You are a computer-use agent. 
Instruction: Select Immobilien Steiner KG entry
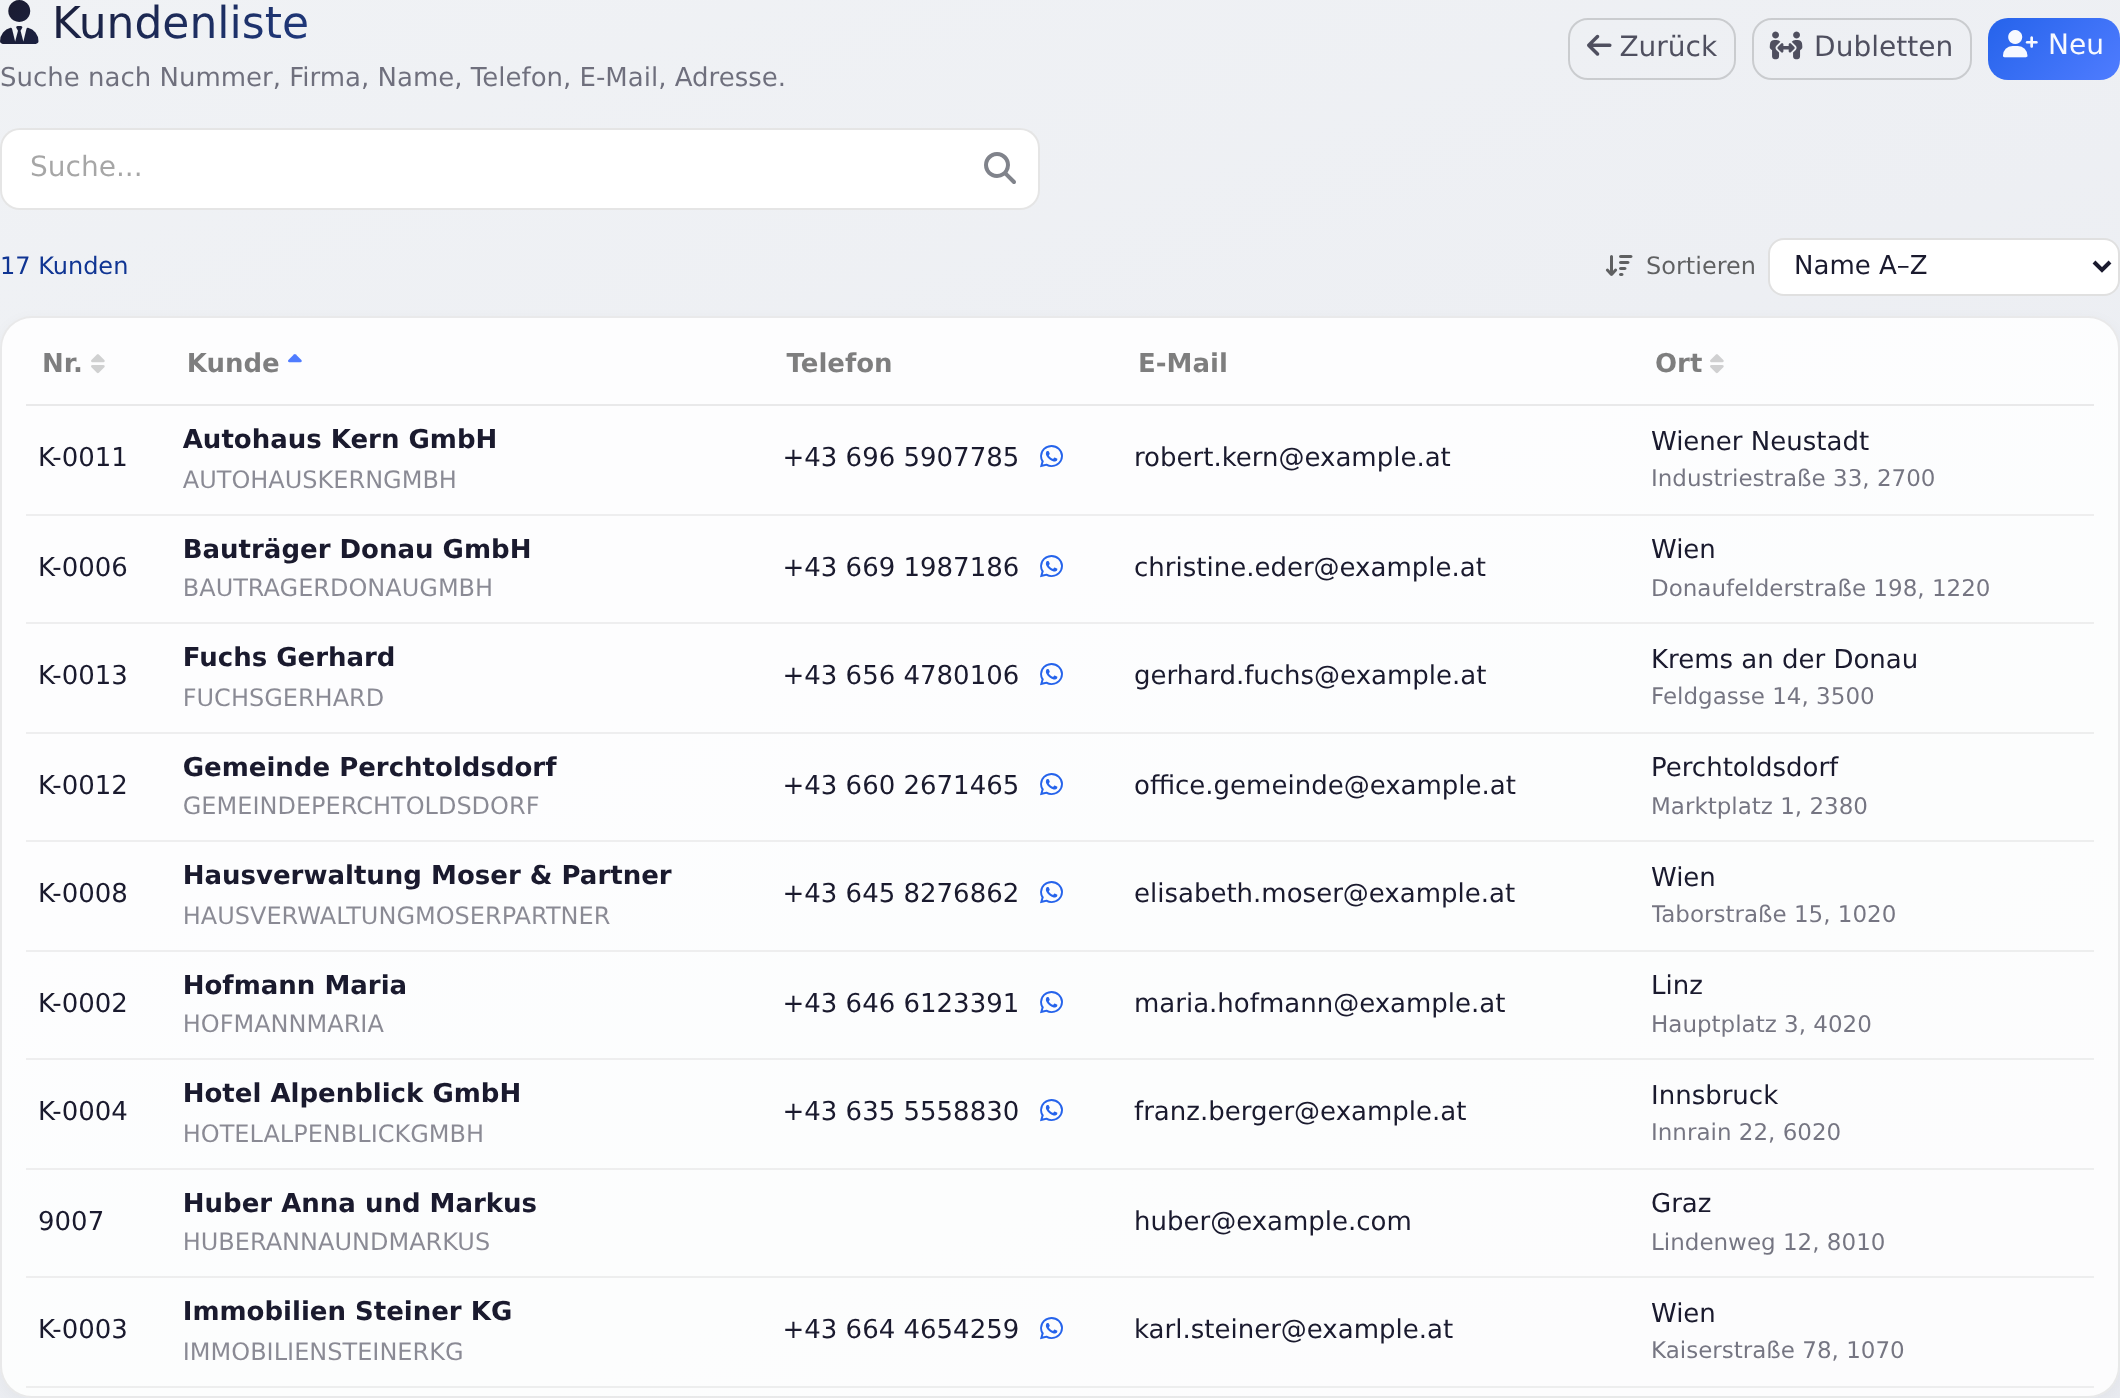pos(348,1311)
